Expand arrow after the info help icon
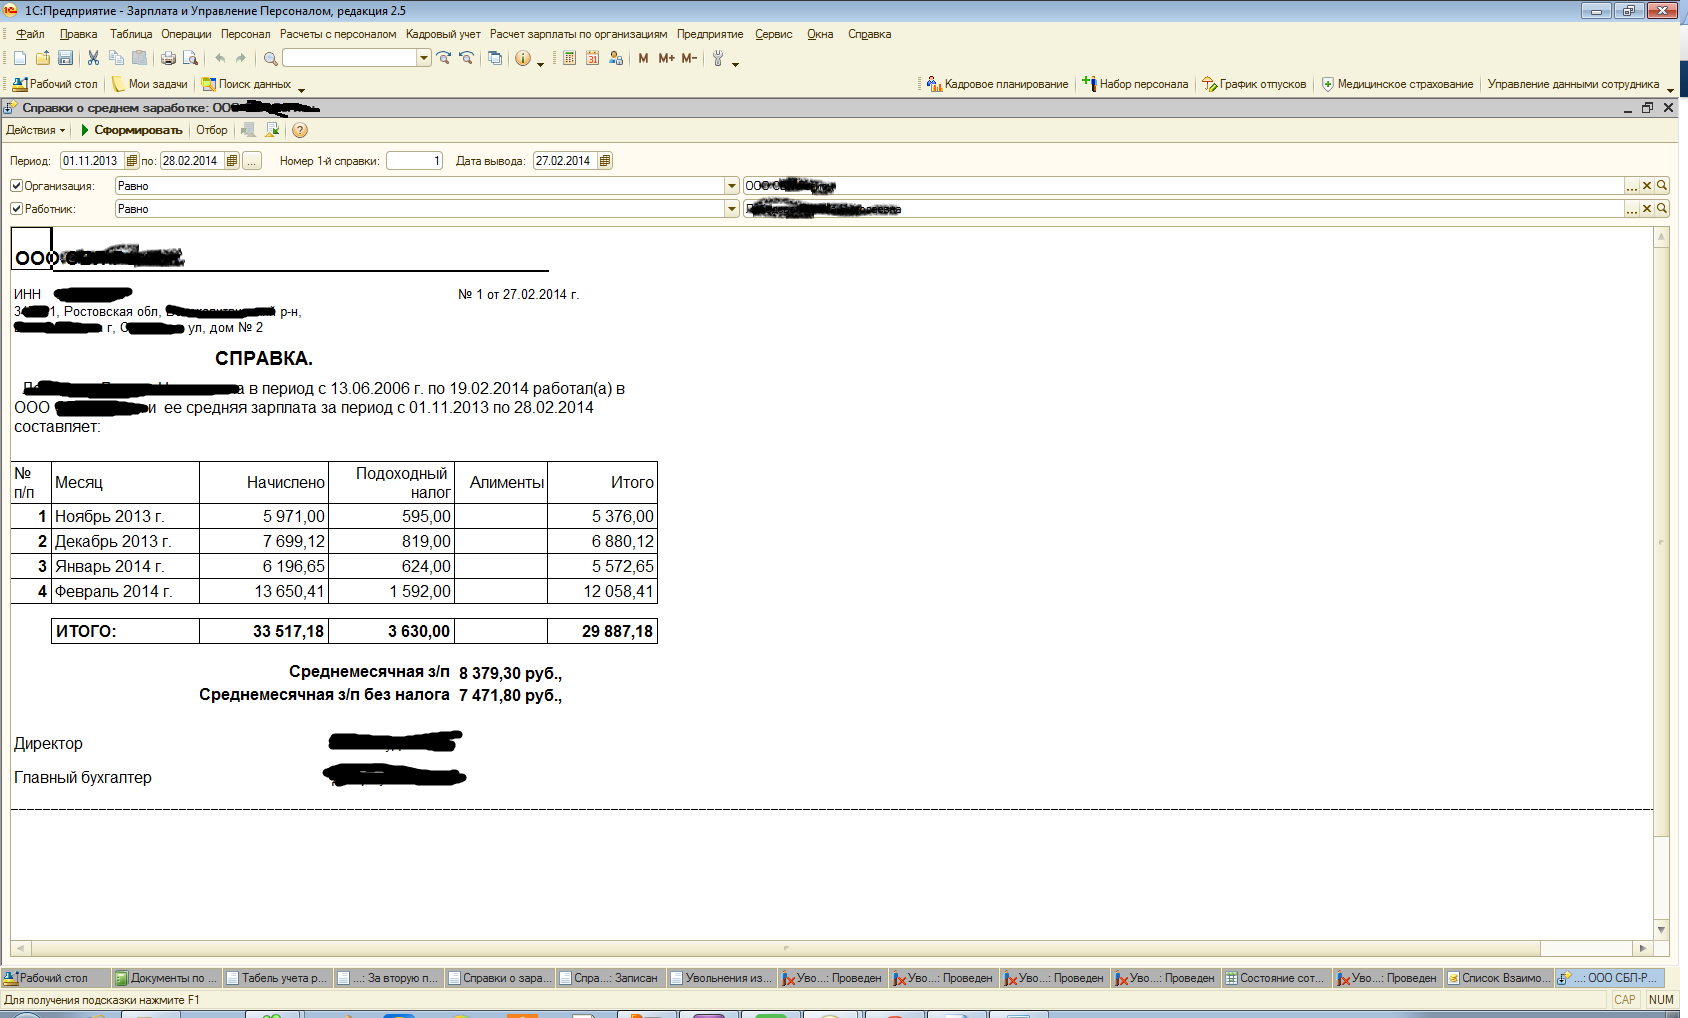Image resolution: width=1688 pixels, height=1018 pixels. click(x=541, y=63)
